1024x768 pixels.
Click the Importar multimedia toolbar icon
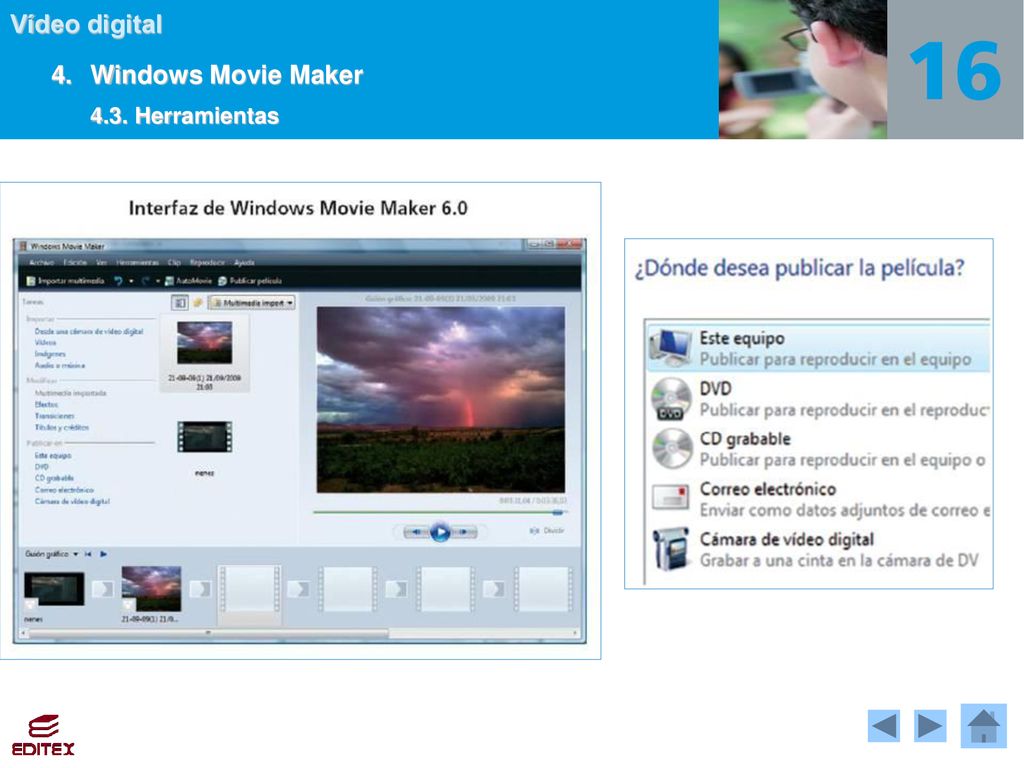tap(31, 281)
